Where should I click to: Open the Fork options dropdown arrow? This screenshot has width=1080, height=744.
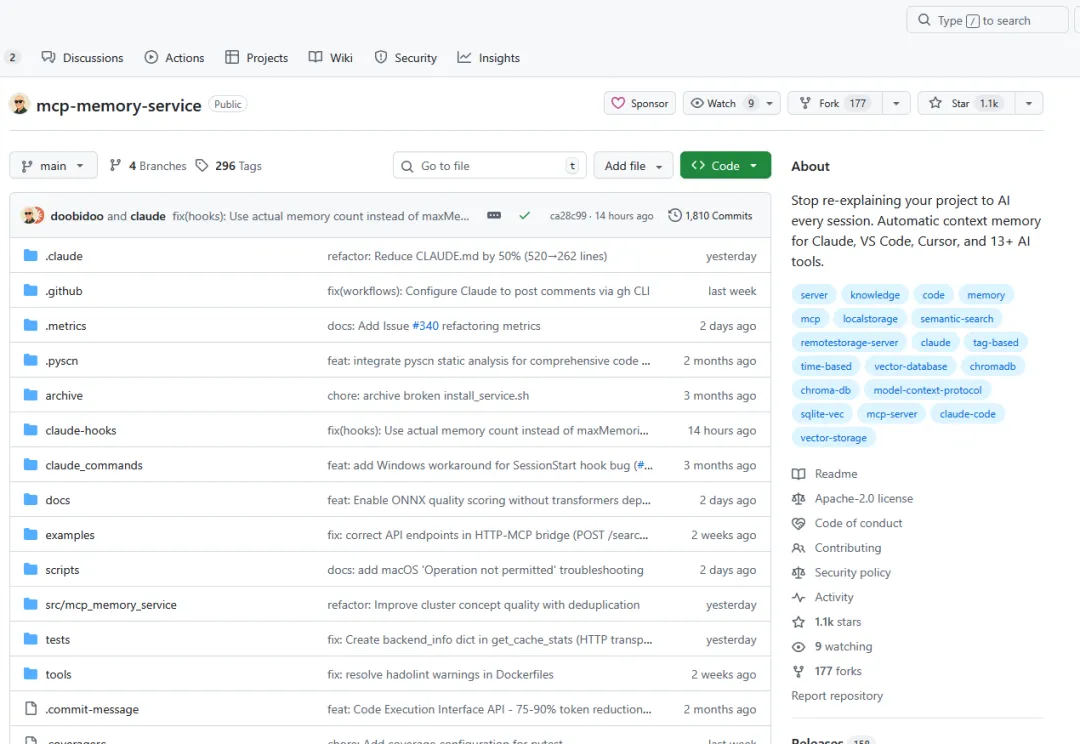(x=896, y=103)
